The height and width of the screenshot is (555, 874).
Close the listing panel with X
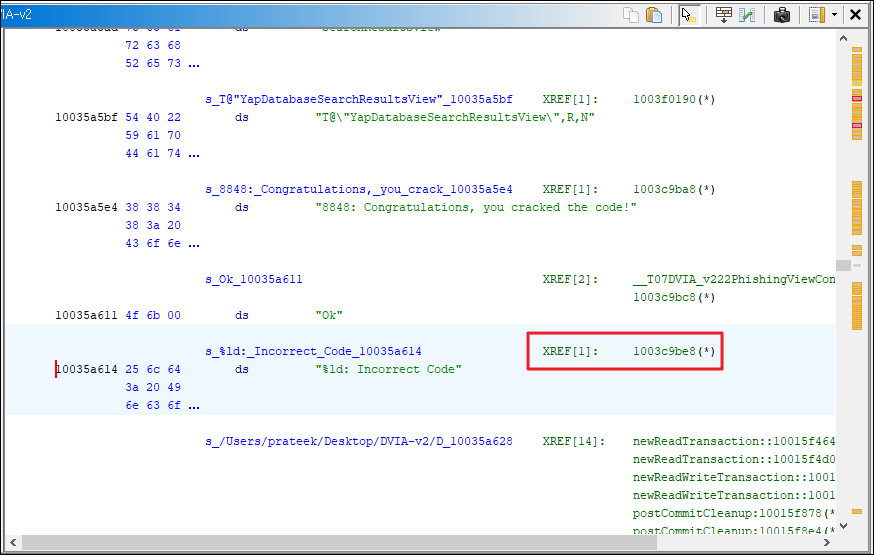coord(855,15)
